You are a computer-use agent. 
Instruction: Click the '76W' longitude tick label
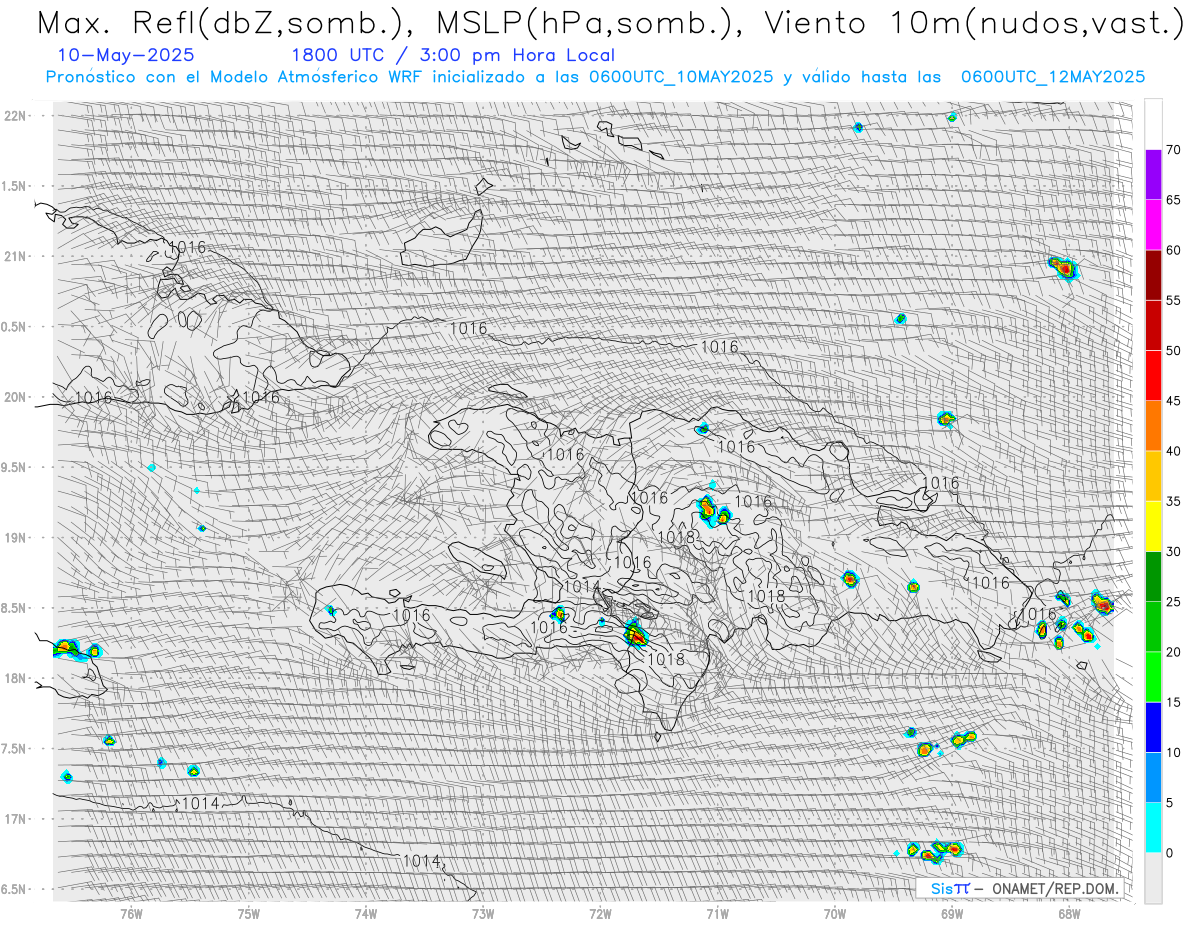coord(131,913)
